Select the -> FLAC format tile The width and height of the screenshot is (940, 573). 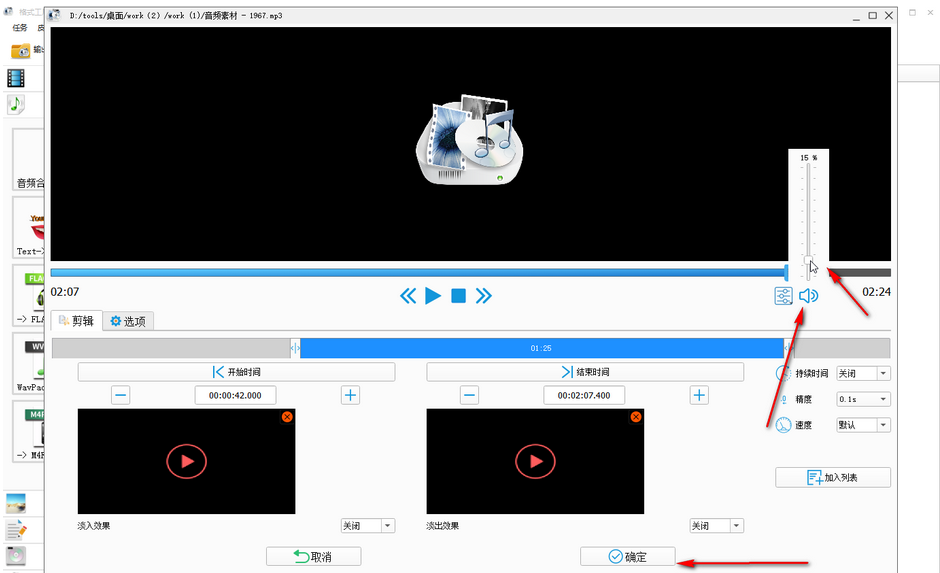29,296
